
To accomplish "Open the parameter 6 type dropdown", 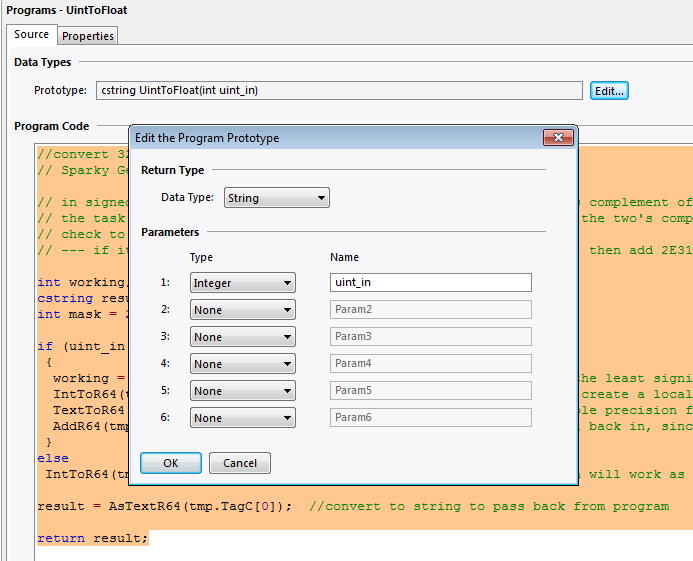I will coord(243,417).
